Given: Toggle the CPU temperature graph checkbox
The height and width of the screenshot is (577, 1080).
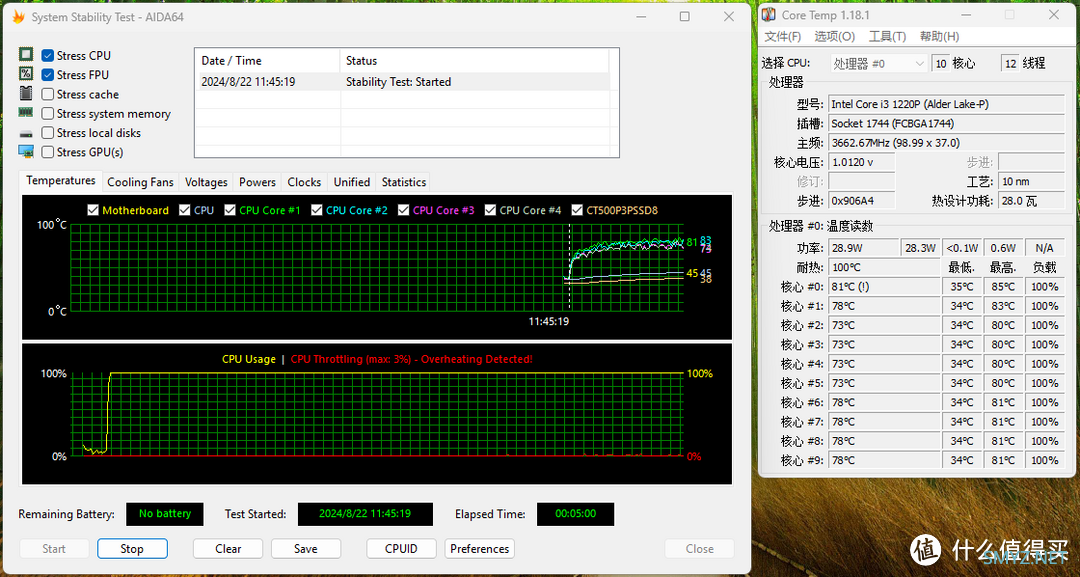Looking at the screenshot, I should (x=185, y=210).
